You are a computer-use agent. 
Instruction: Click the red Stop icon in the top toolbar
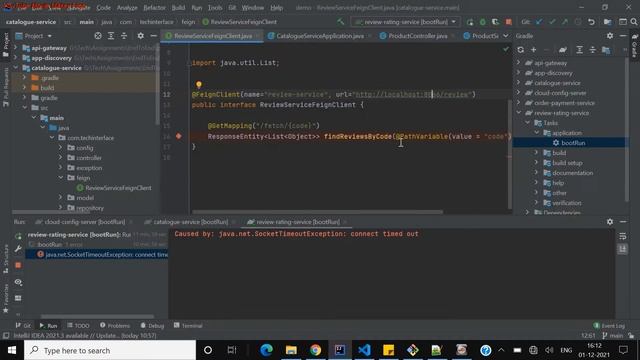(509, 22)
